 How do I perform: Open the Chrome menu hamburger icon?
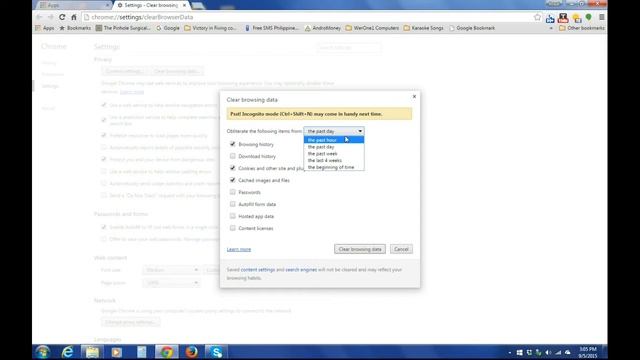point(602,17)
